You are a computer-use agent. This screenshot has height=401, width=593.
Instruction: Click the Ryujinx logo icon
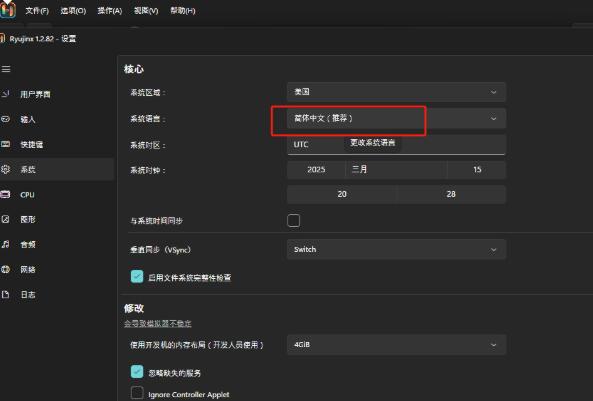click(x=8, y=9)
